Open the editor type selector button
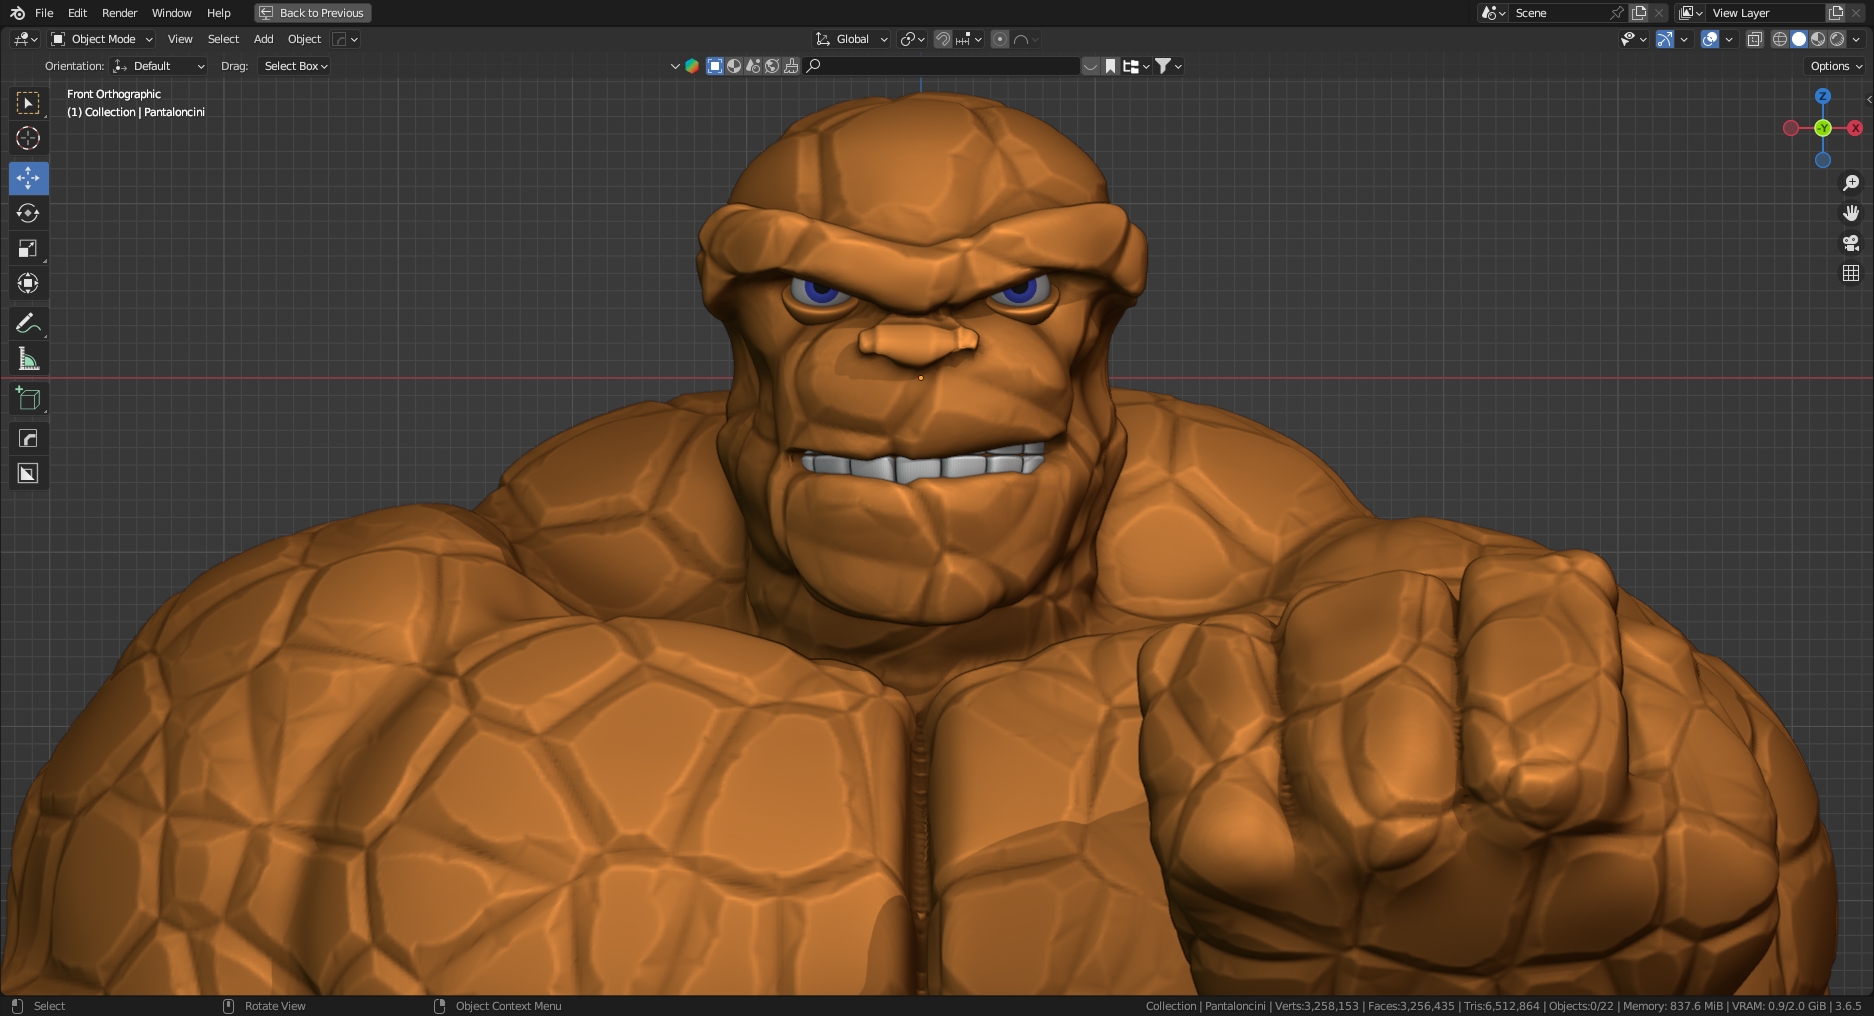The width and height of the screenshot is (1874, 1016). pos(26,39)
